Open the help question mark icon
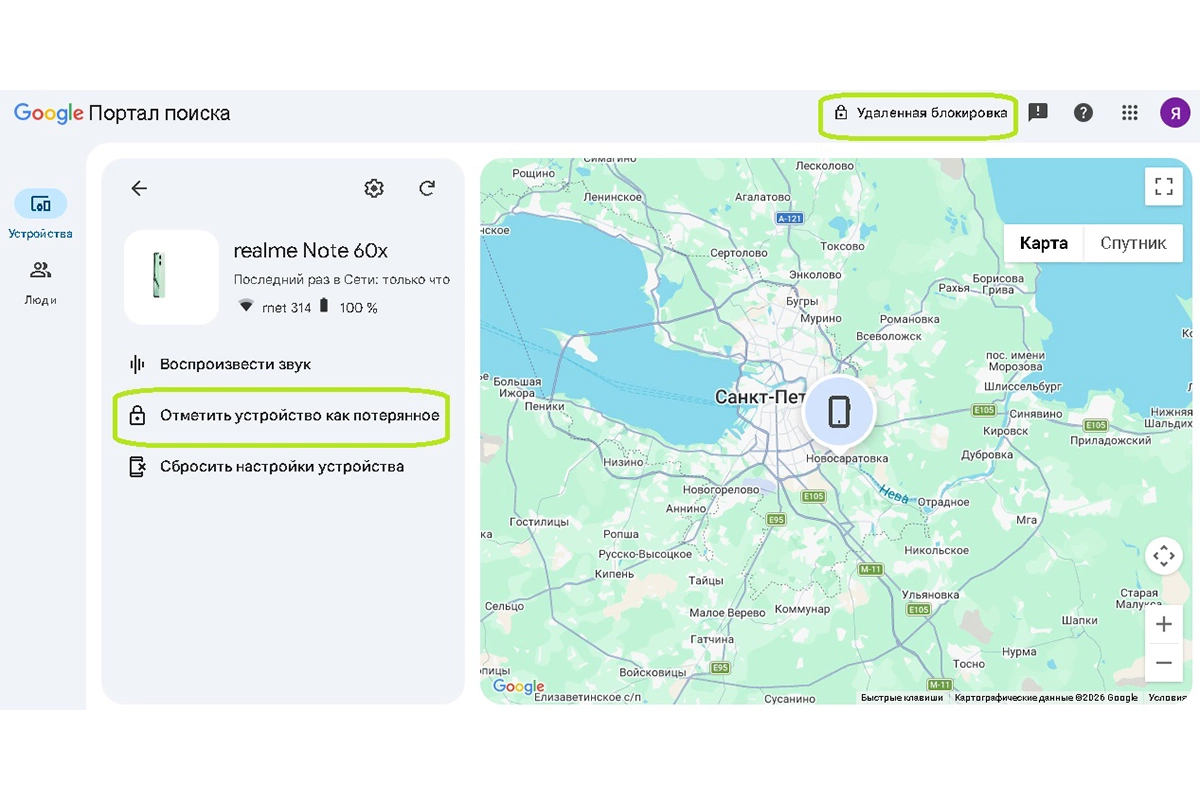Viewport: 1200px width, 800px height. [x=1083, y=112]
